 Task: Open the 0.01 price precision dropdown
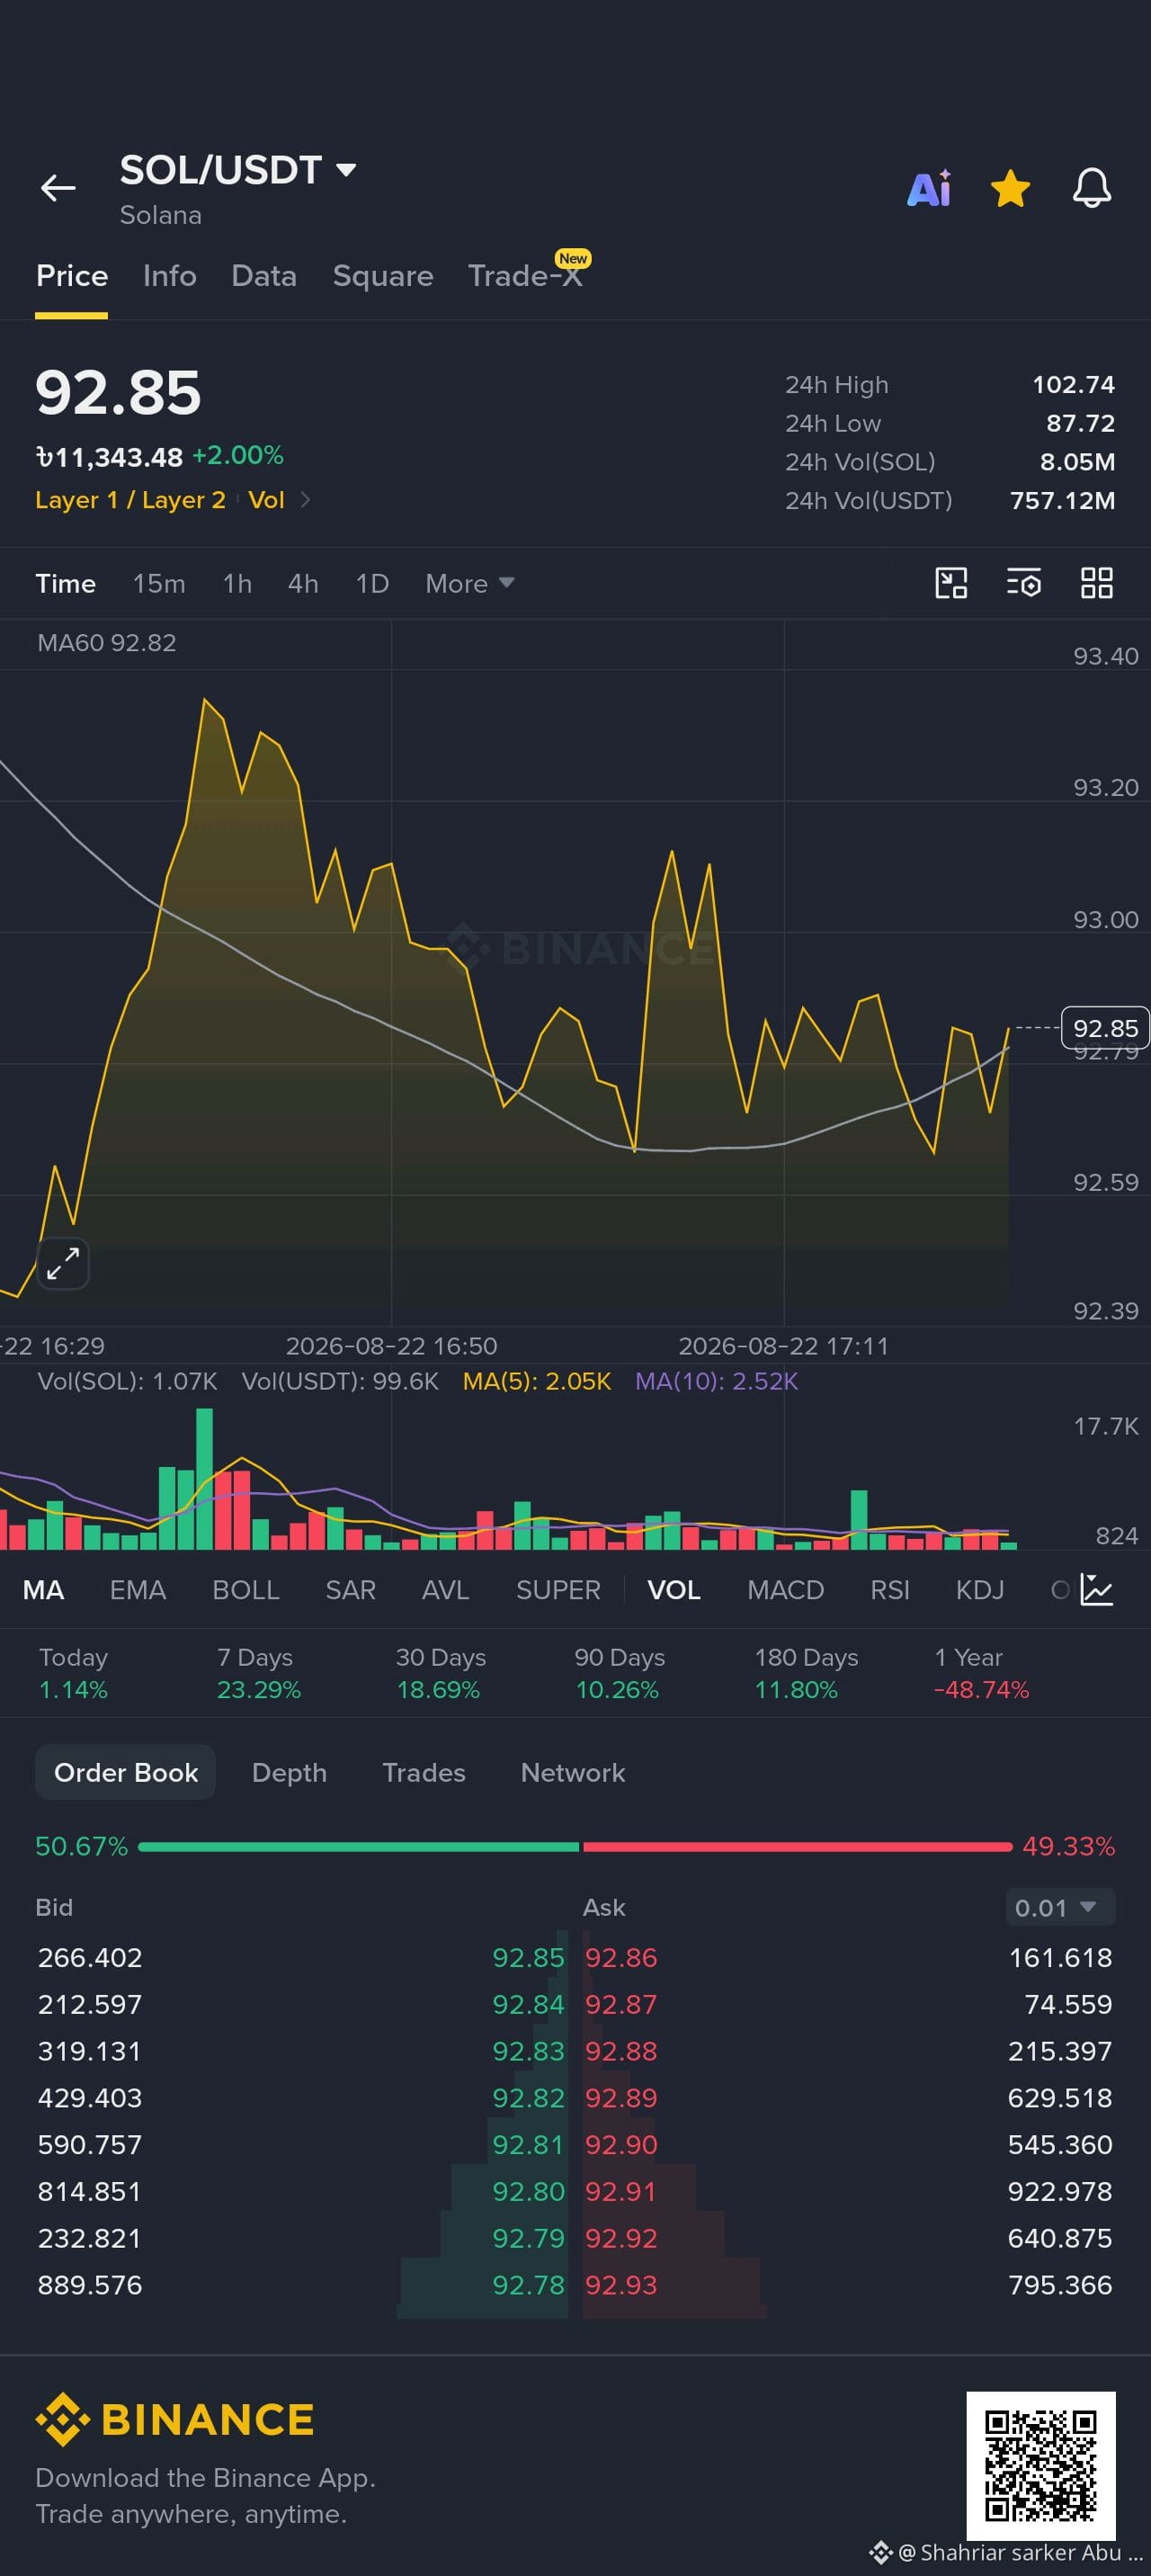tap(1060, 1908)
